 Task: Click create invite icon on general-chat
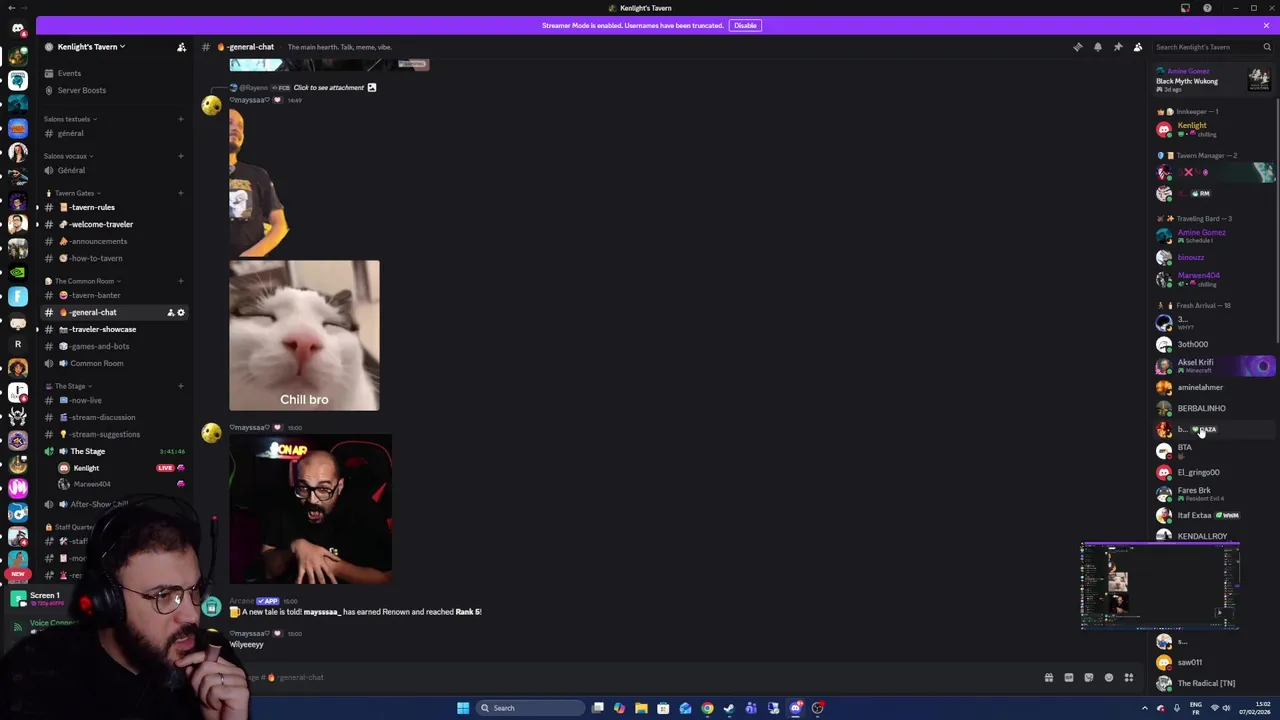pyautogui.click(x=170, y=313)
